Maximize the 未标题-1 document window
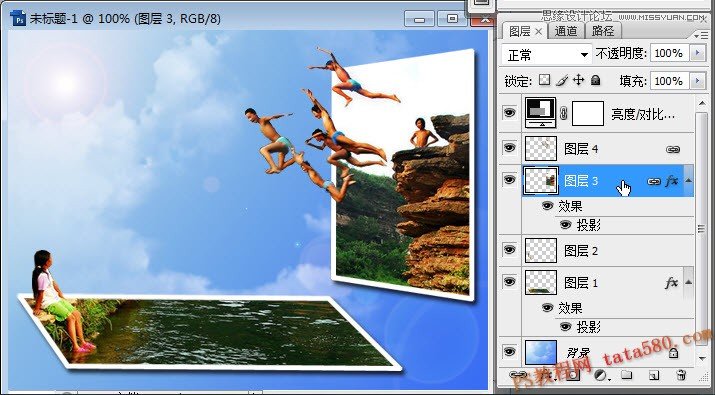The height and width of the screenshot is (395, 715). point(452,19)
